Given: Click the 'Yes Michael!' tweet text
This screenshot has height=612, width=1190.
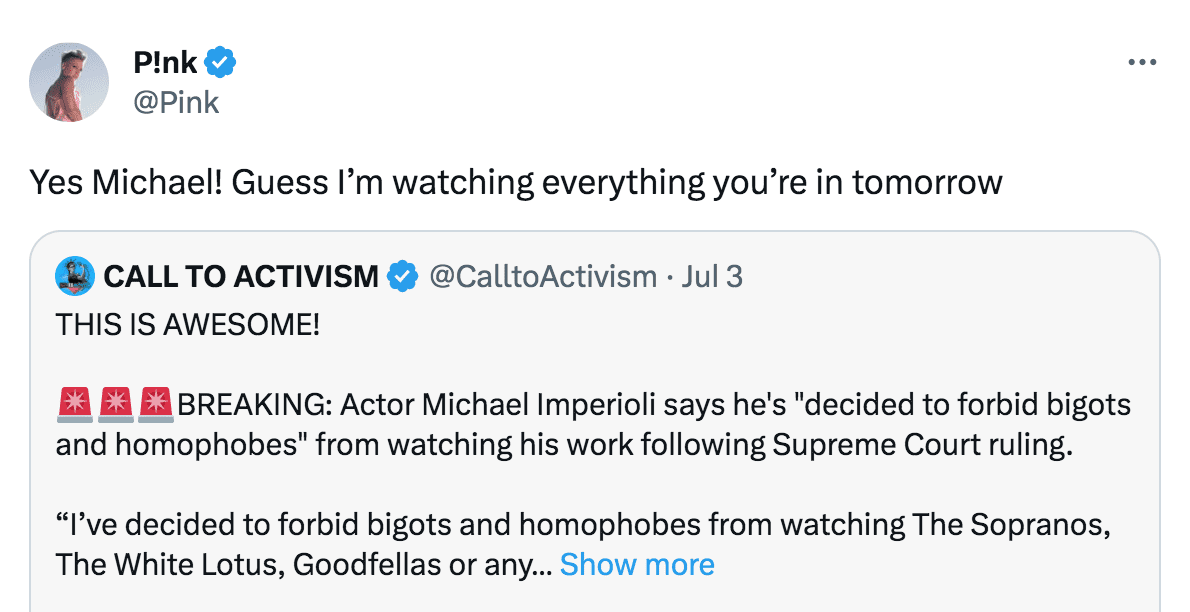Looking at the screenshot, I should (x=515, y=182).
